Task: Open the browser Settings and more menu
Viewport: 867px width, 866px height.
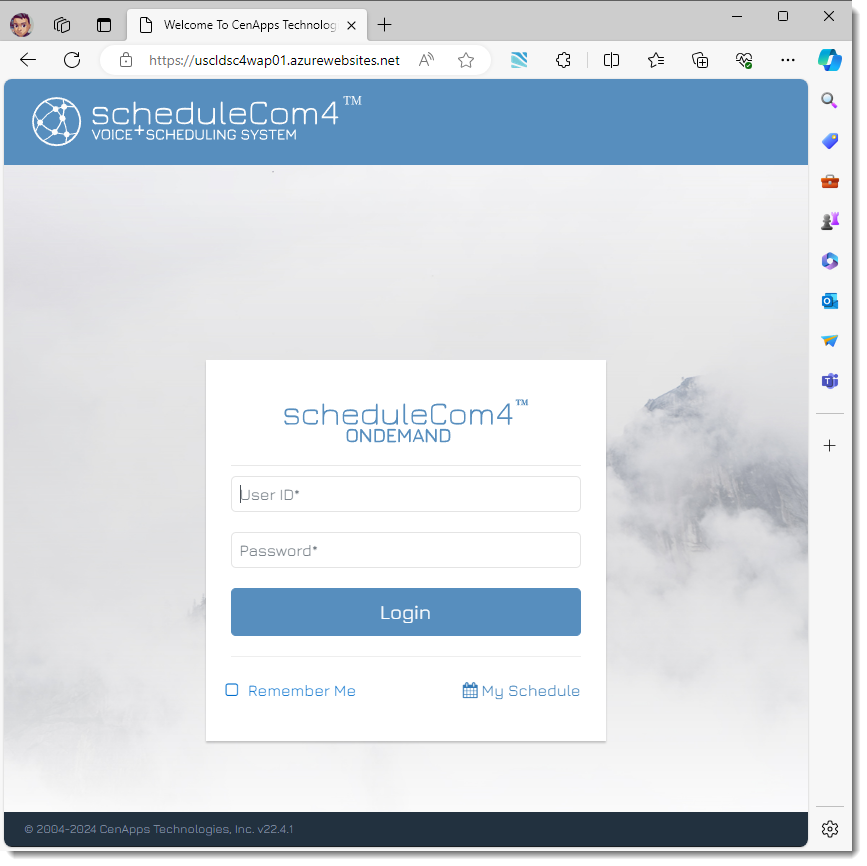Action: [788, 60]
